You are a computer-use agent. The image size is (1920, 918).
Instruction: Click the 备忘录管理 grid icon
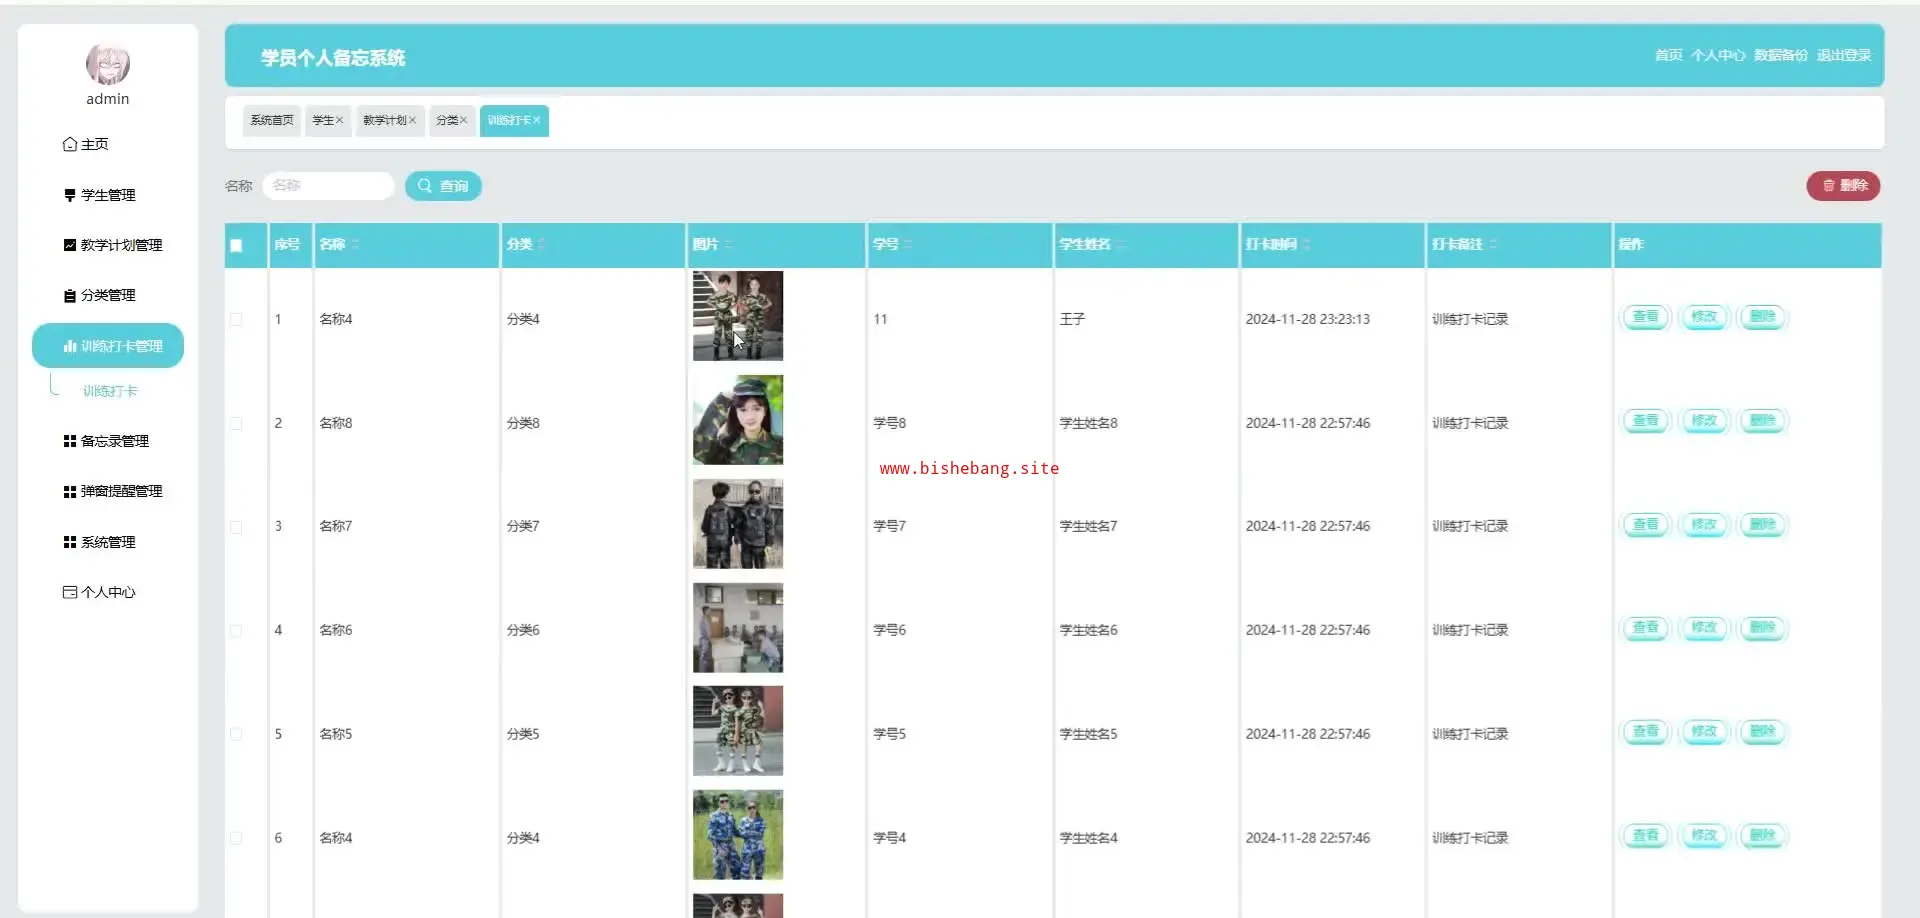pyautogui.click(x=70, y=441)
